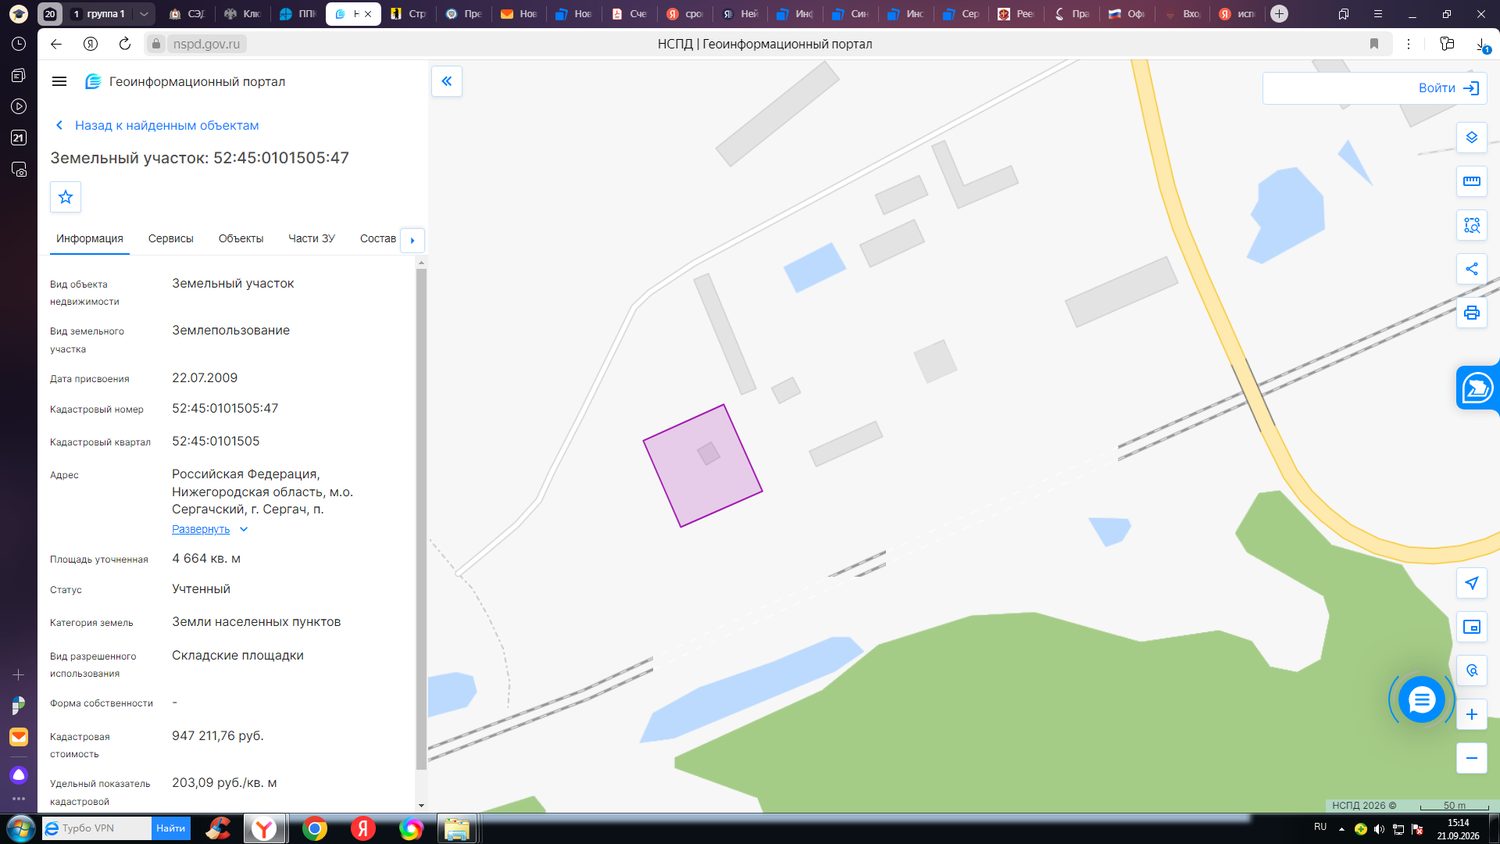The height and width of the screenshot is (844, 1500).
Task: Click the Найти button in taskbar search
Action: point(171,828)
